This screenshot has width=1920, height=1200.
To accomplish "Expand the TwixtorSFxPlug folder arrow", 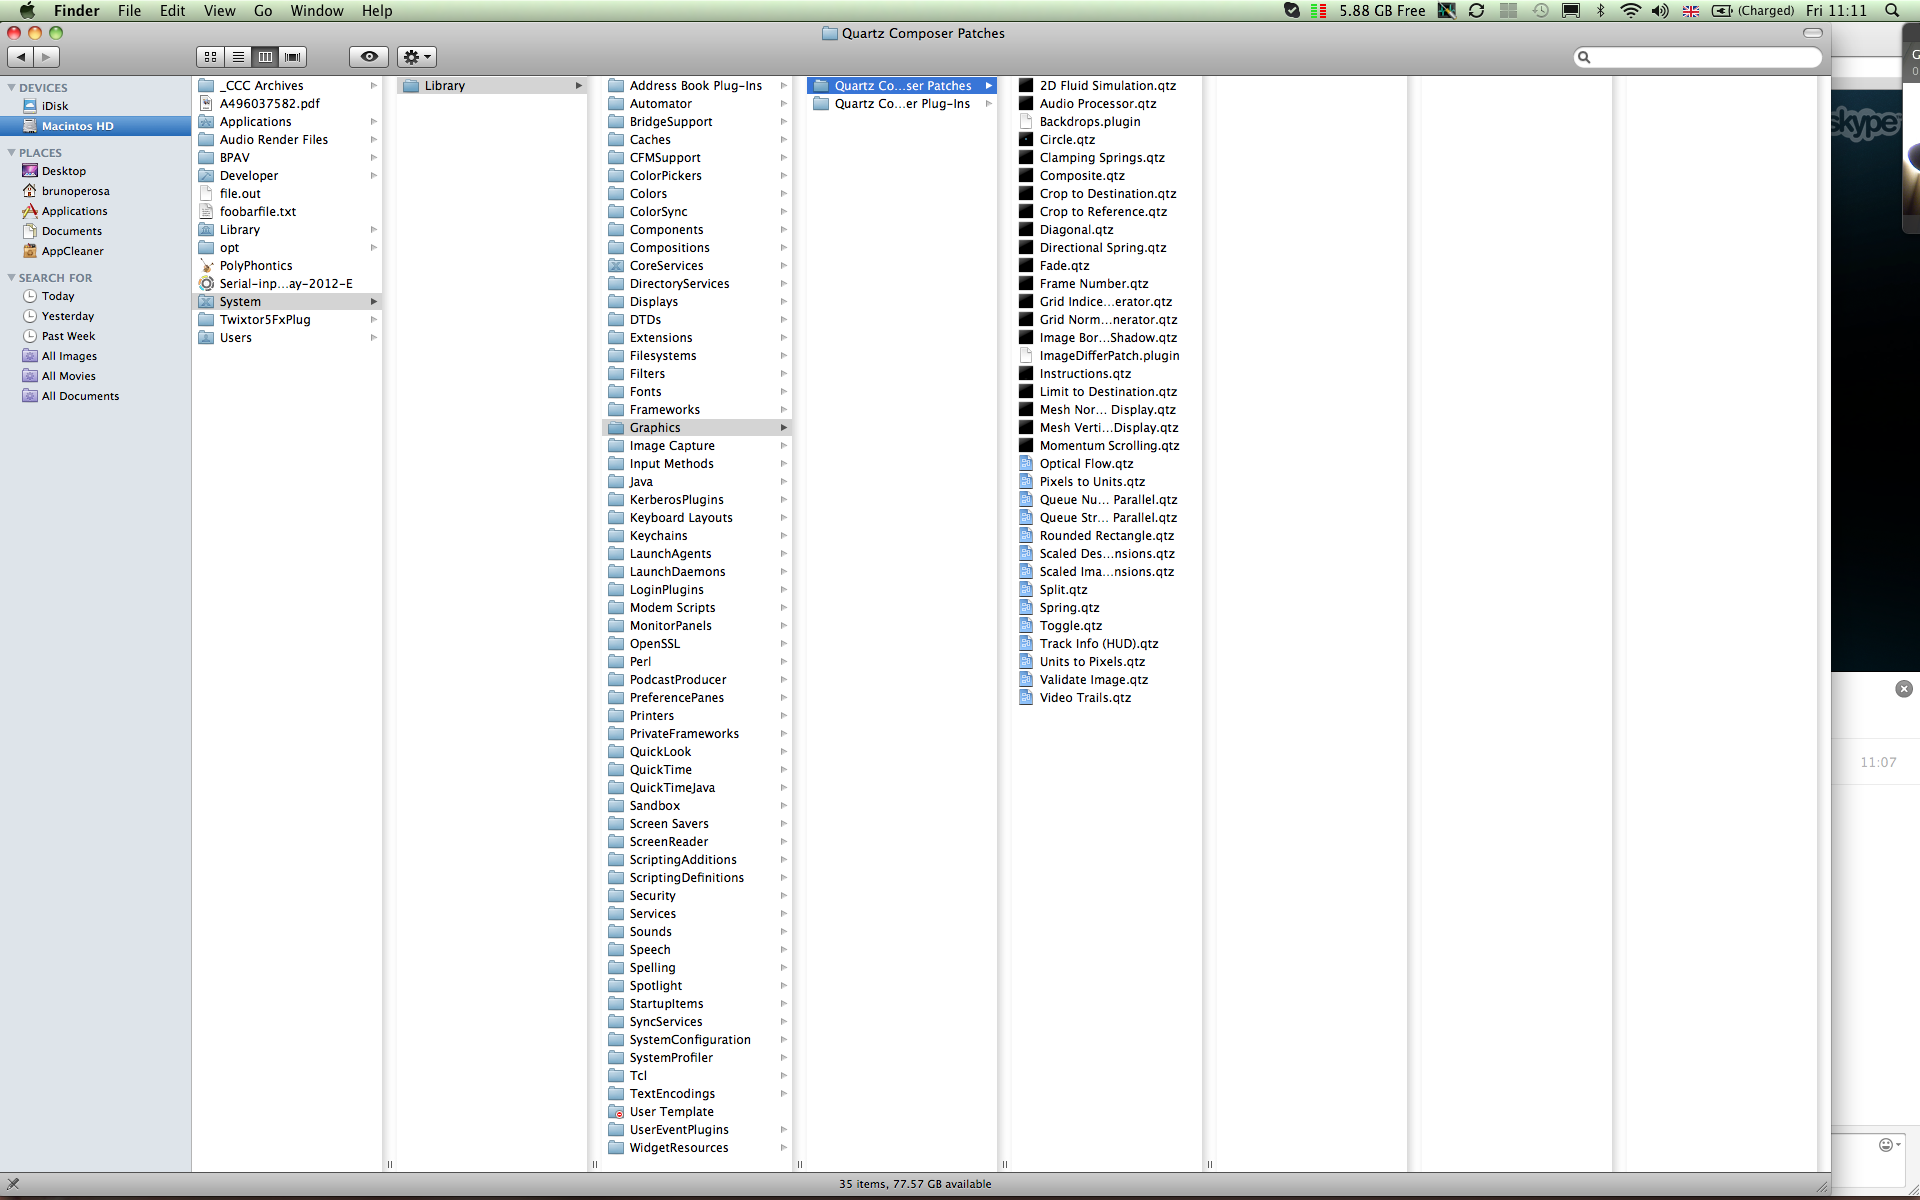I will [373, 319].
